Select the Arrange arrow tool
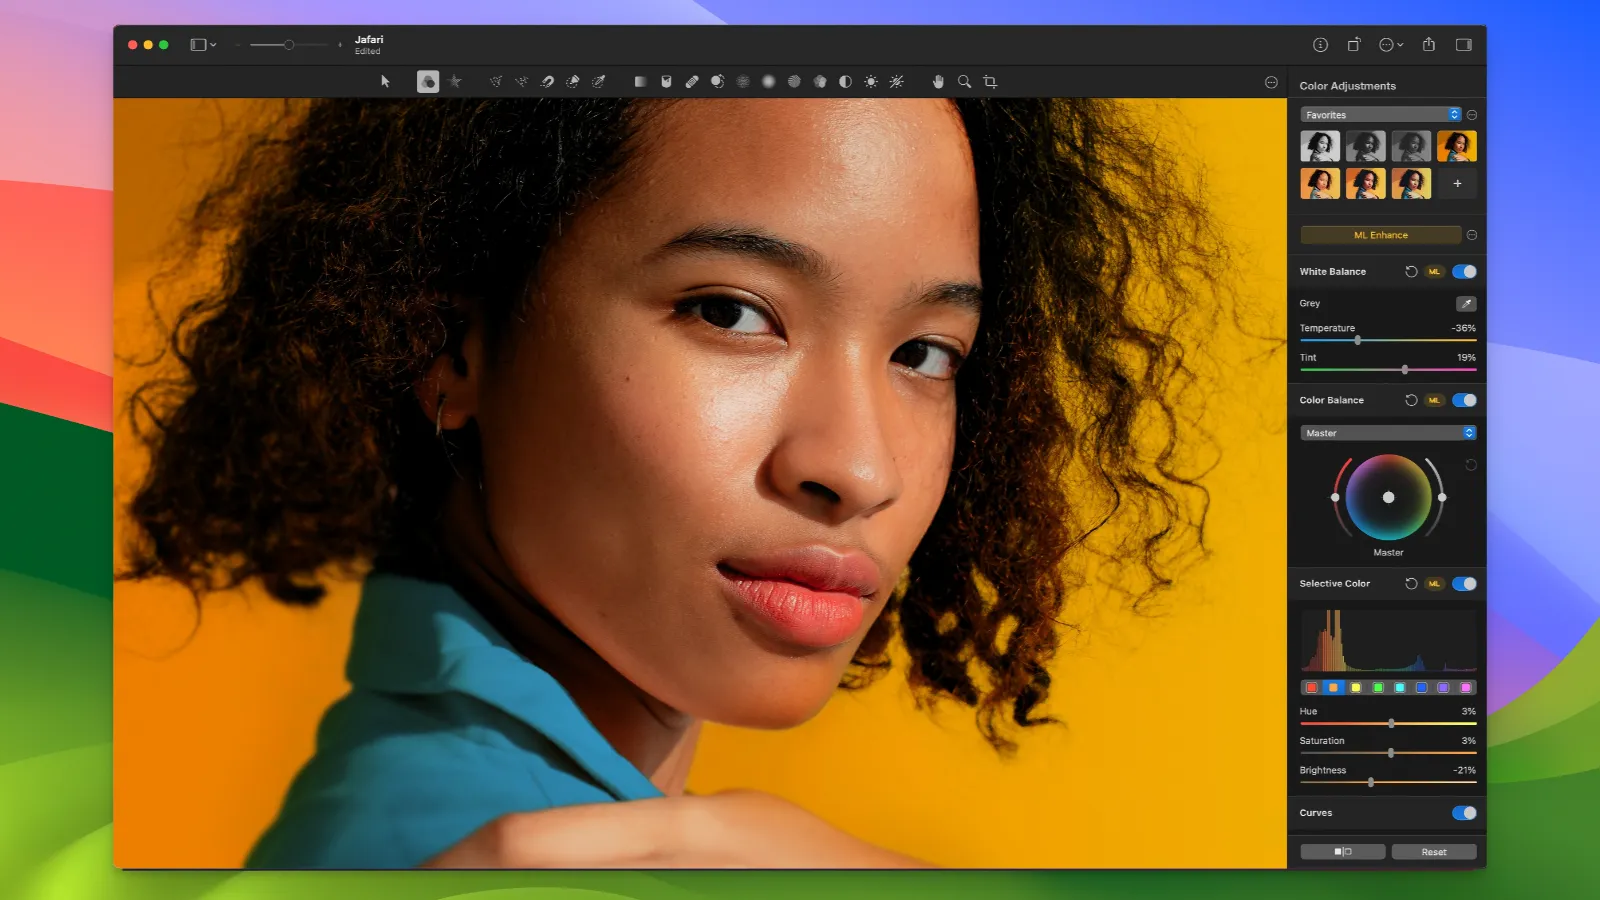 click(385, 81)
